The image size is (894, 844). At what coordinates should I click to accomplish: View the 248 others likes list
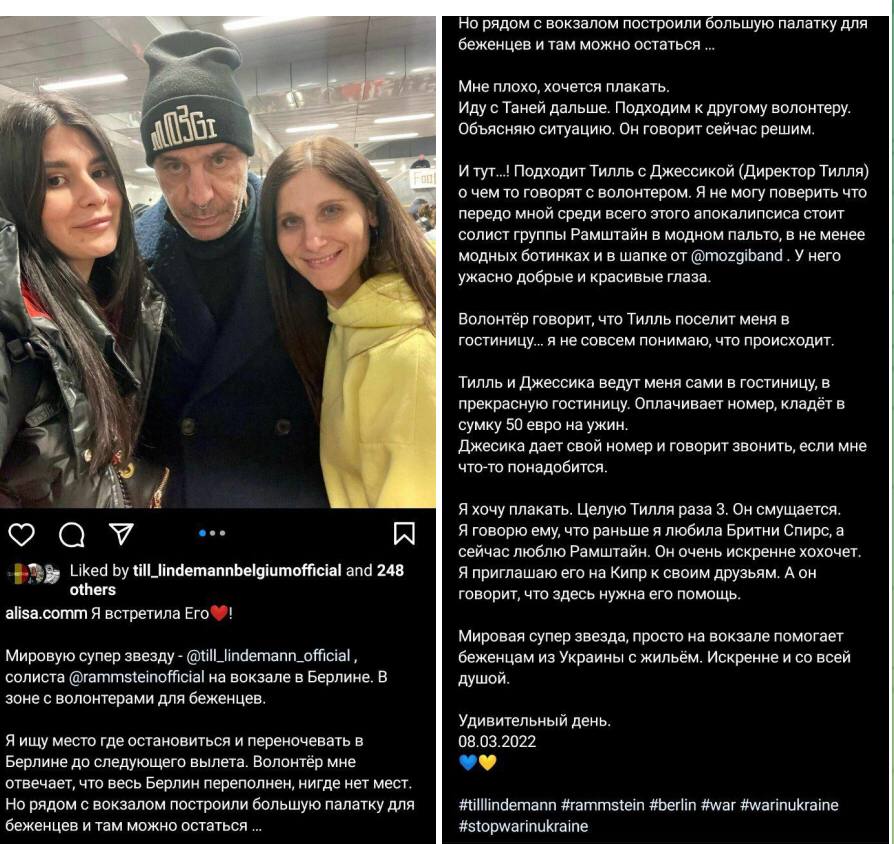[x=237, y=580]
